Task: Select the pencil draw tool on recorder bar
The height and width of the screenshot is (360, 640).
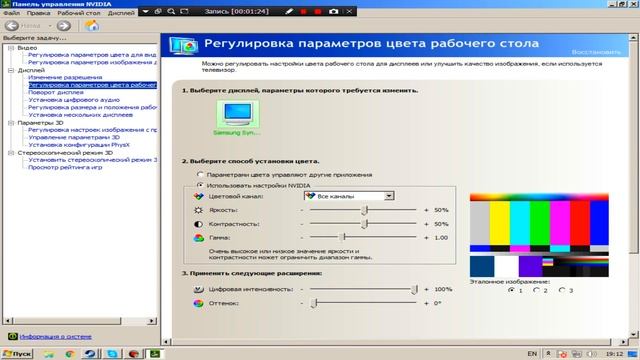Action: (289, 11)
